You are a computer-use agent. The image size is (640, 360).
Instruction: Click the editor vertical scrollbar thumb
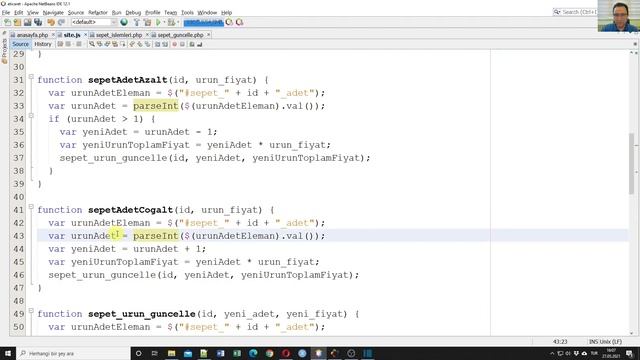[632, 163]
